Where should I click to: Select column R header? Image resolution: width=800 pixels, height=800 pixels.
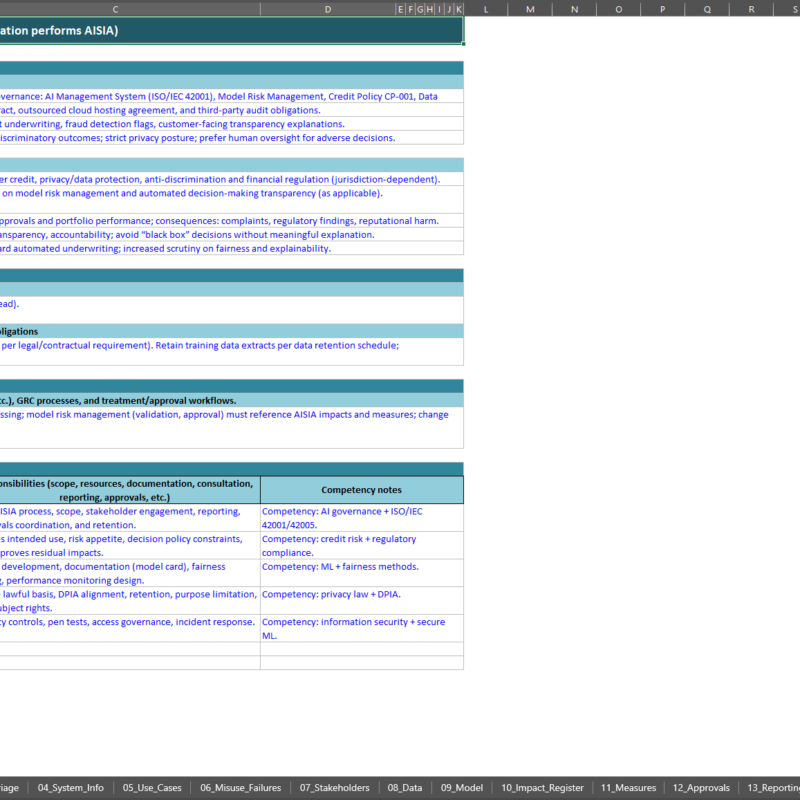(x=751, y=9)
